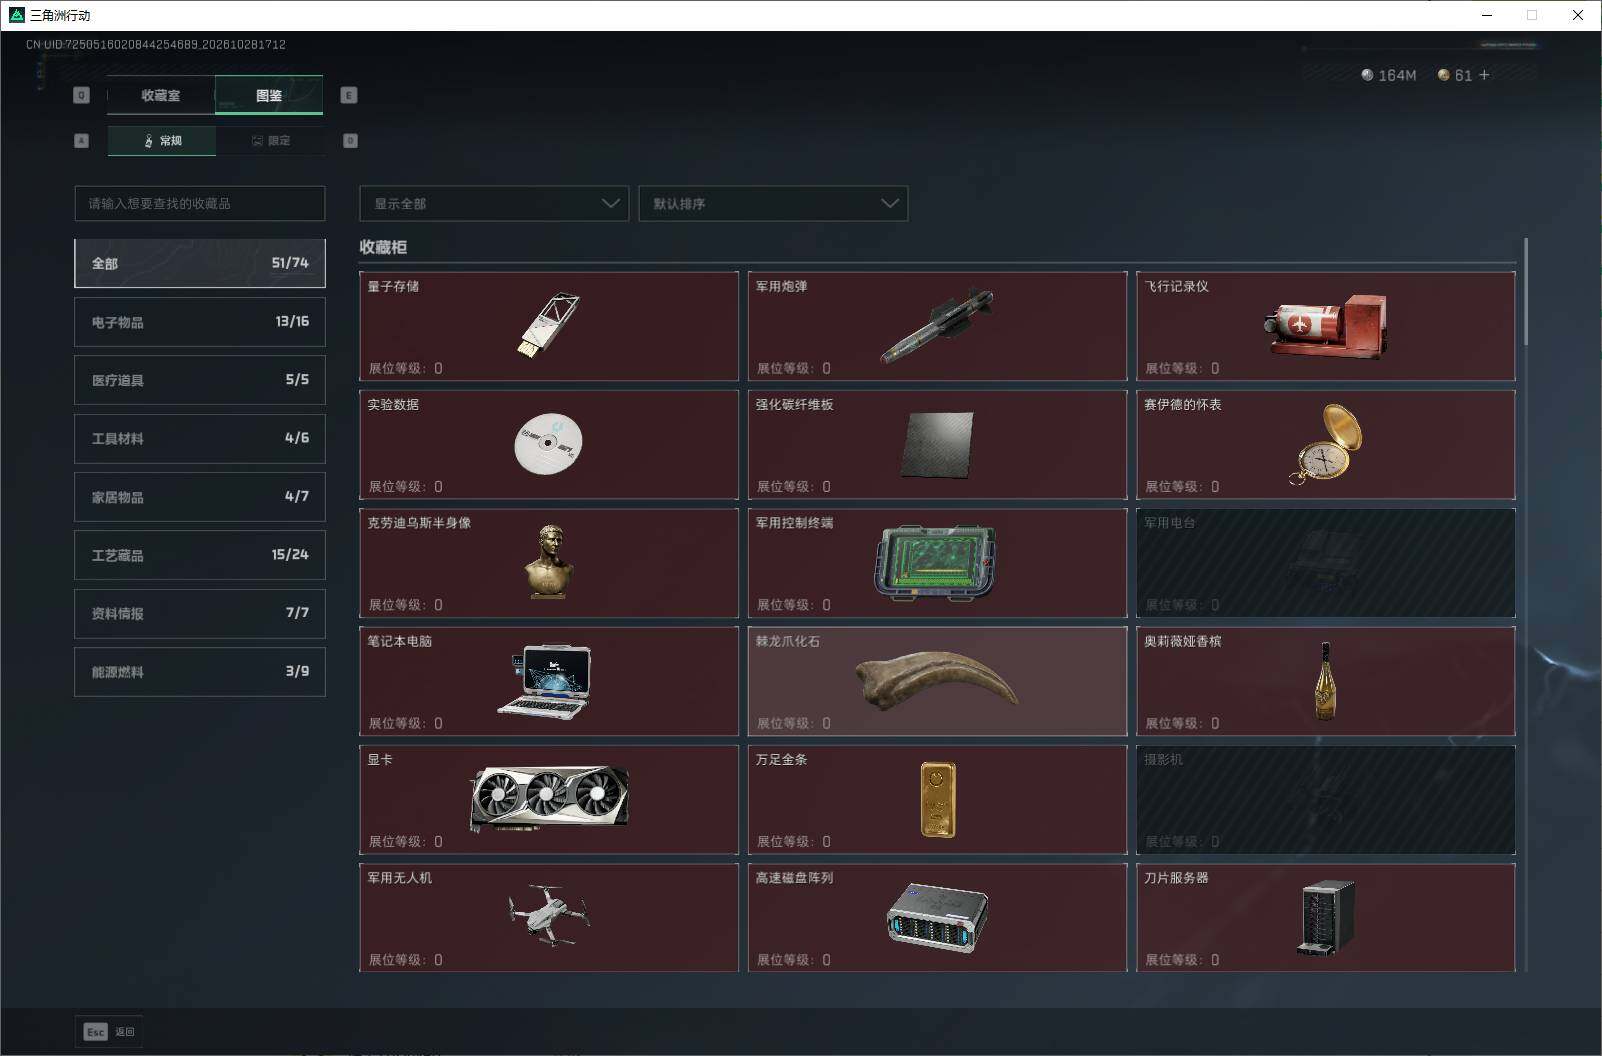
Task: Open the 默认排序 sort dropdown
Action: click(x=773, y=203)
